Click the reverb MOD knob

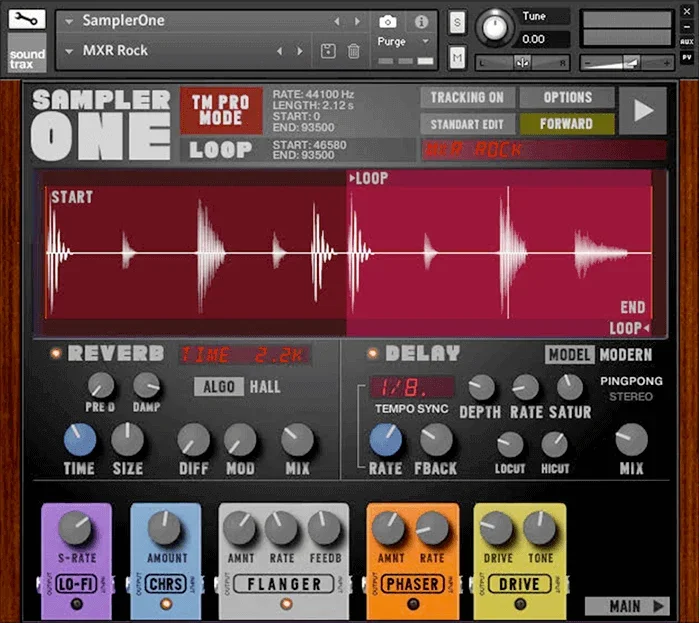coord(240,440)
